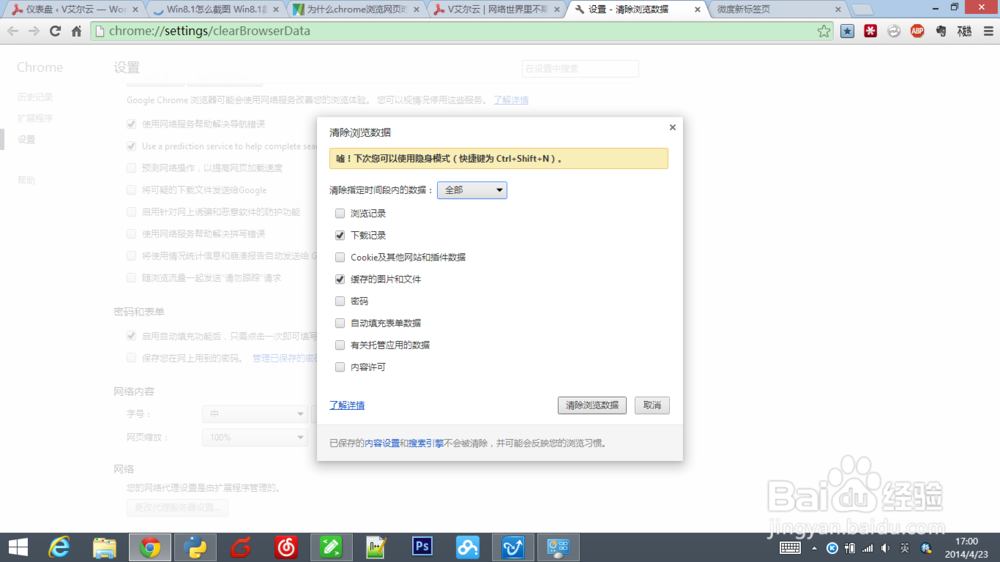Viewport: 1000px width, 562px height.
Task: Open the Windows Start button
Action: [18, 547]
